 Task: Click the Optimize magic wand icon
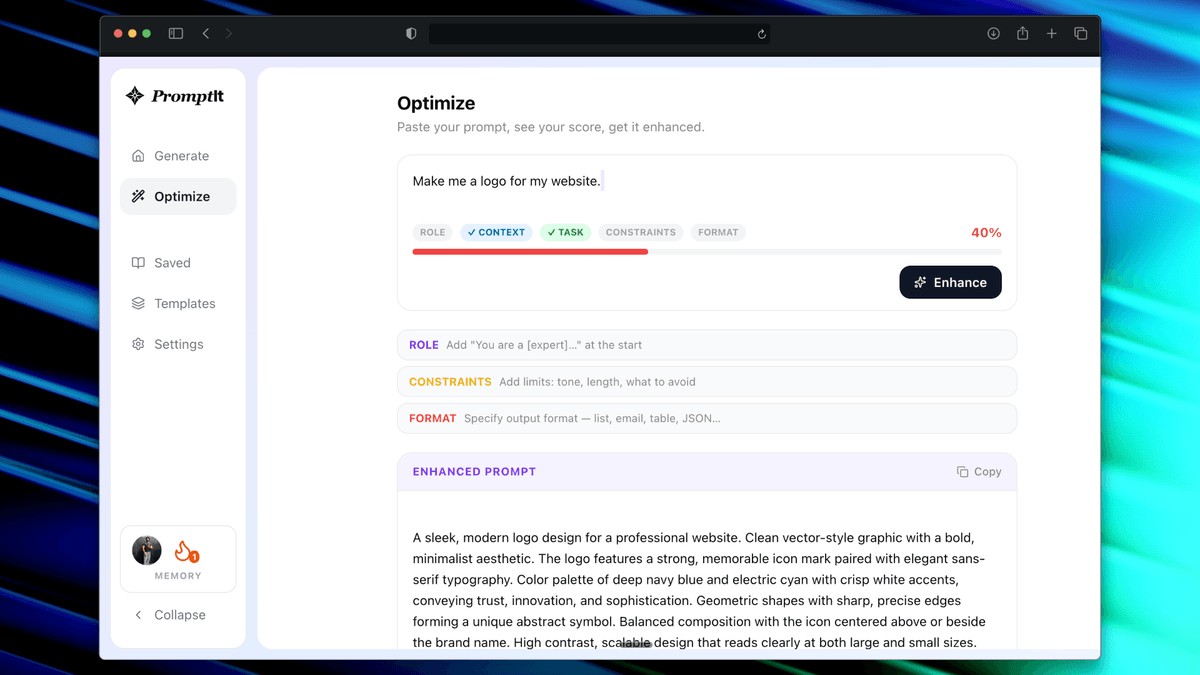coord(138,196)
